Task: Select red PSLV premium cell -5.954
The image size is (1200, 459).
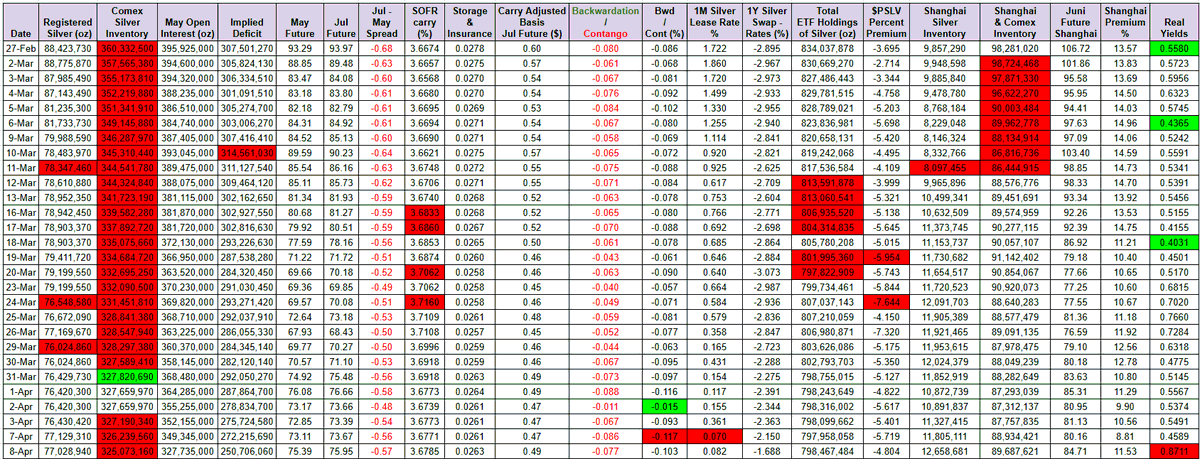Action: pyautogui.click(x=888, y=256)
